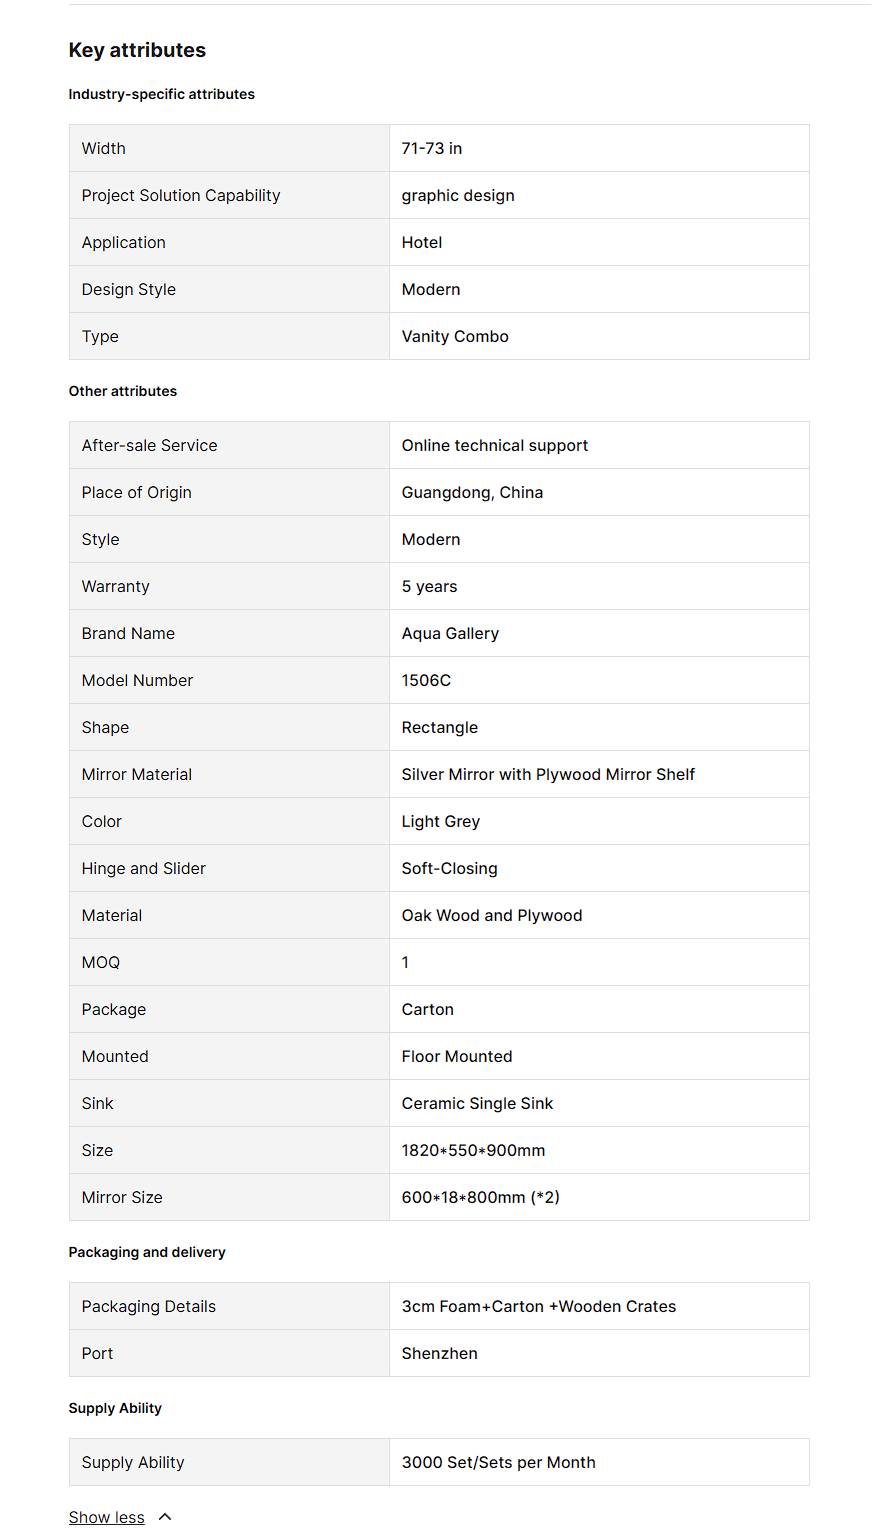The height and width of the screenshot is (1537, 875).
Task: Select the Width value 71-73 in
Action: [x=432, y=148]
